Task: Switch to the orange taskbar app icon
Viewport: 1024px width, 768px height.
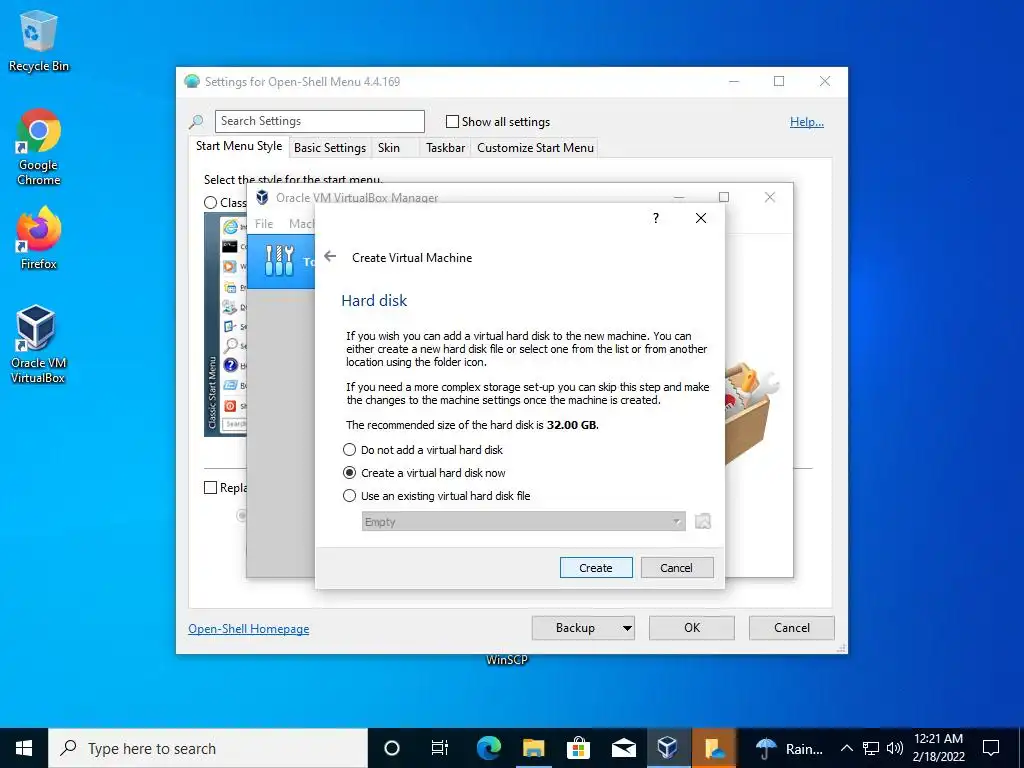Action: (714, 748)
